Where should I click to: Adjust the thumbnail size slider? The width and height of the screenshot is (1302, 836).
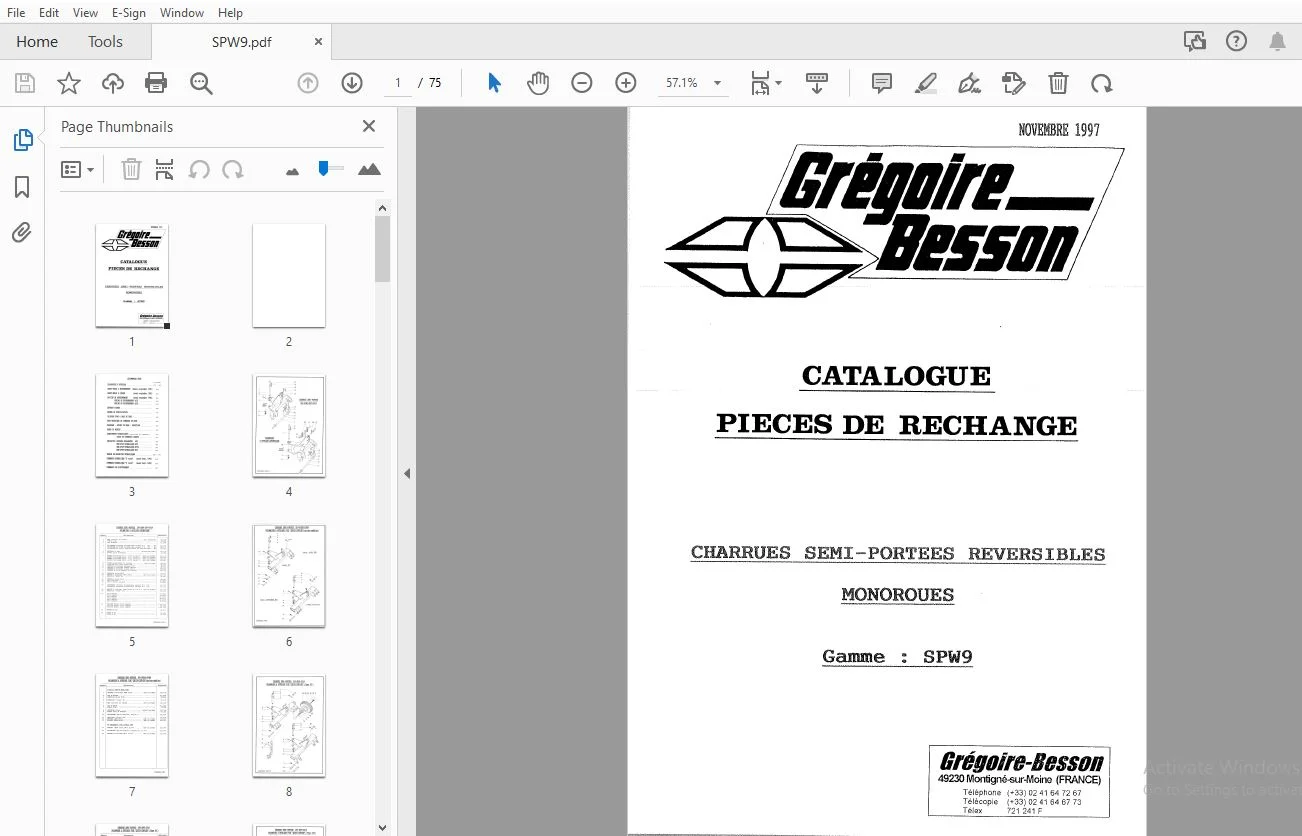(x=324, y=169)
